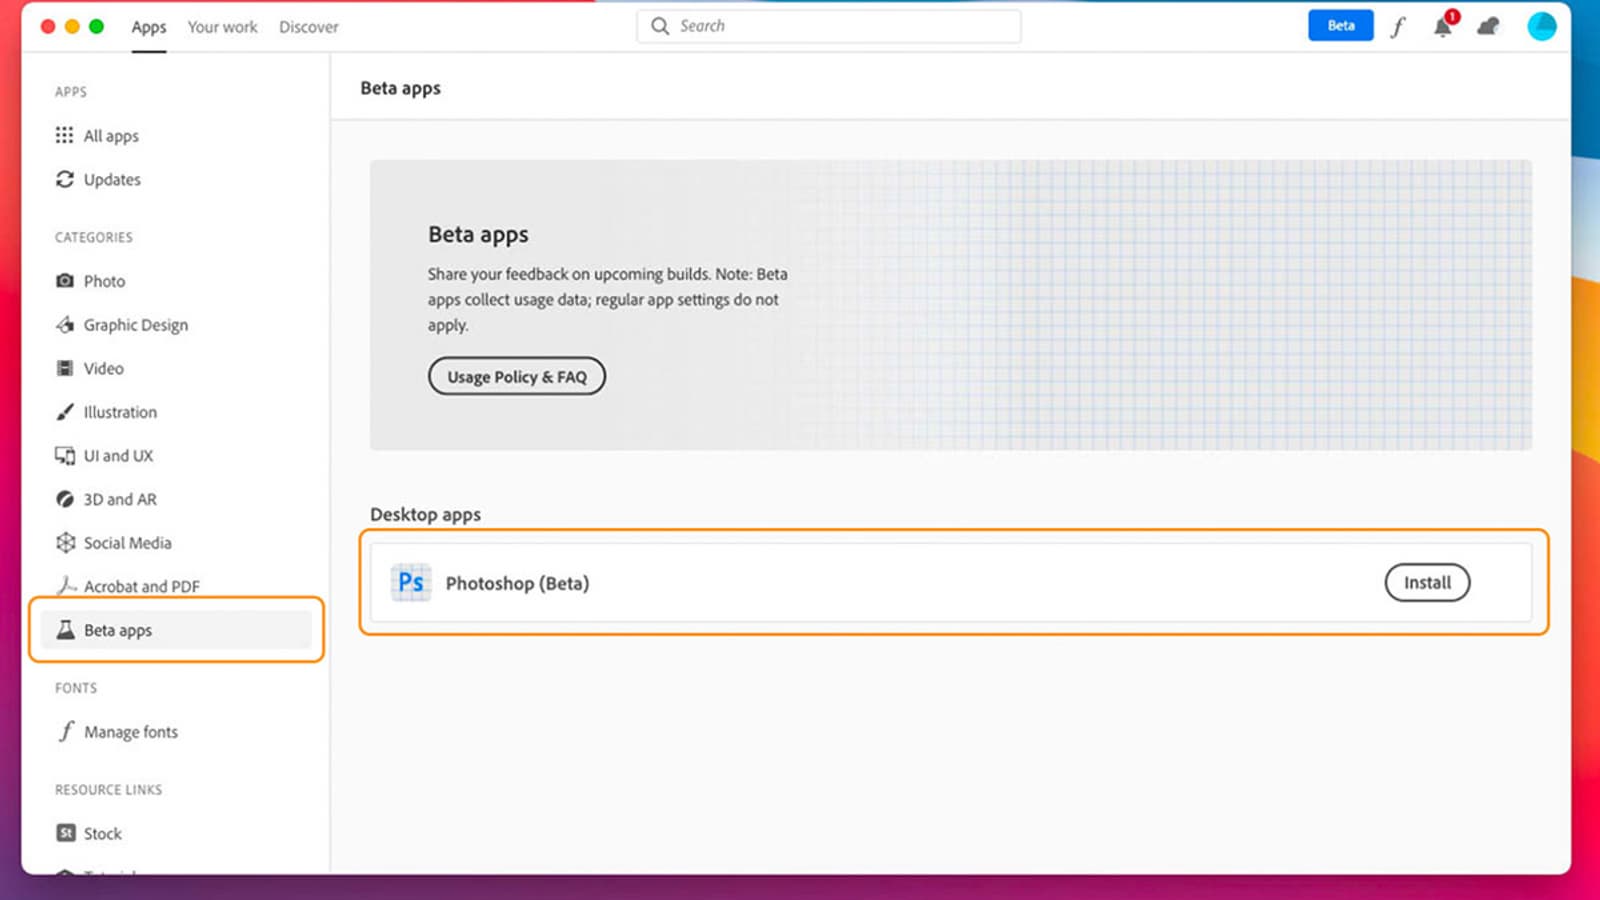1600x900 pixels.
Task: Click the Acrobat and PDF icon
Action: 65,586
